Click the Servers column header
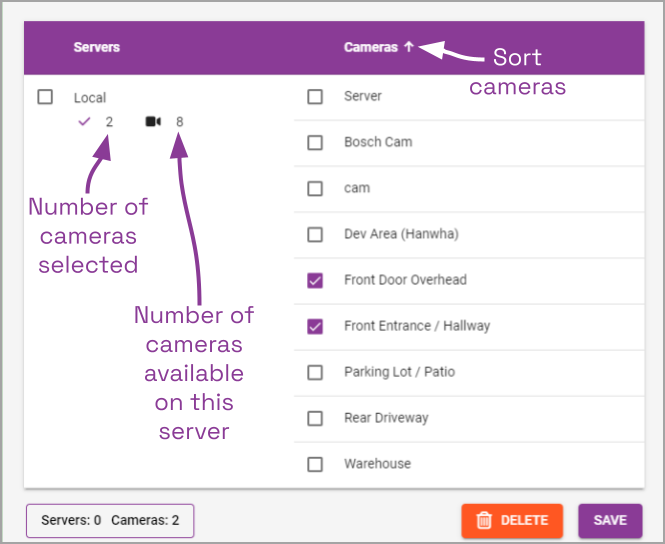The height and width of the screenshot is (544, 665). pyautogui.click(x=96, y=47)
